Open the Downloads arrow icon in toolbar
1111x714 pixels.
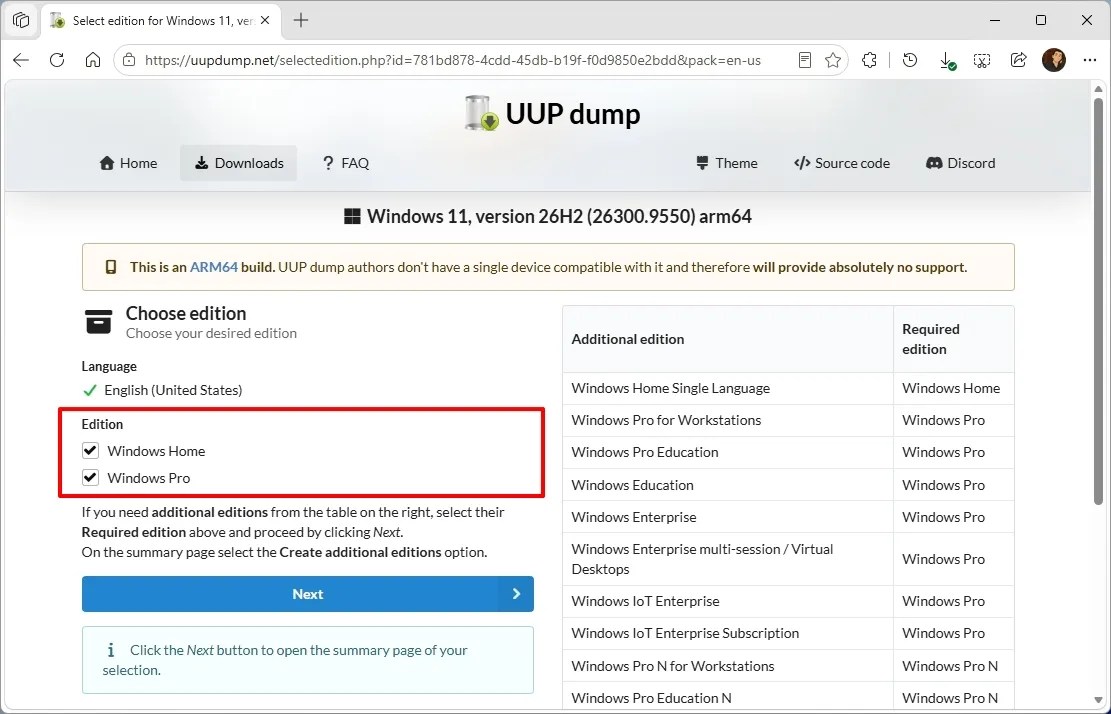point(947,60)
